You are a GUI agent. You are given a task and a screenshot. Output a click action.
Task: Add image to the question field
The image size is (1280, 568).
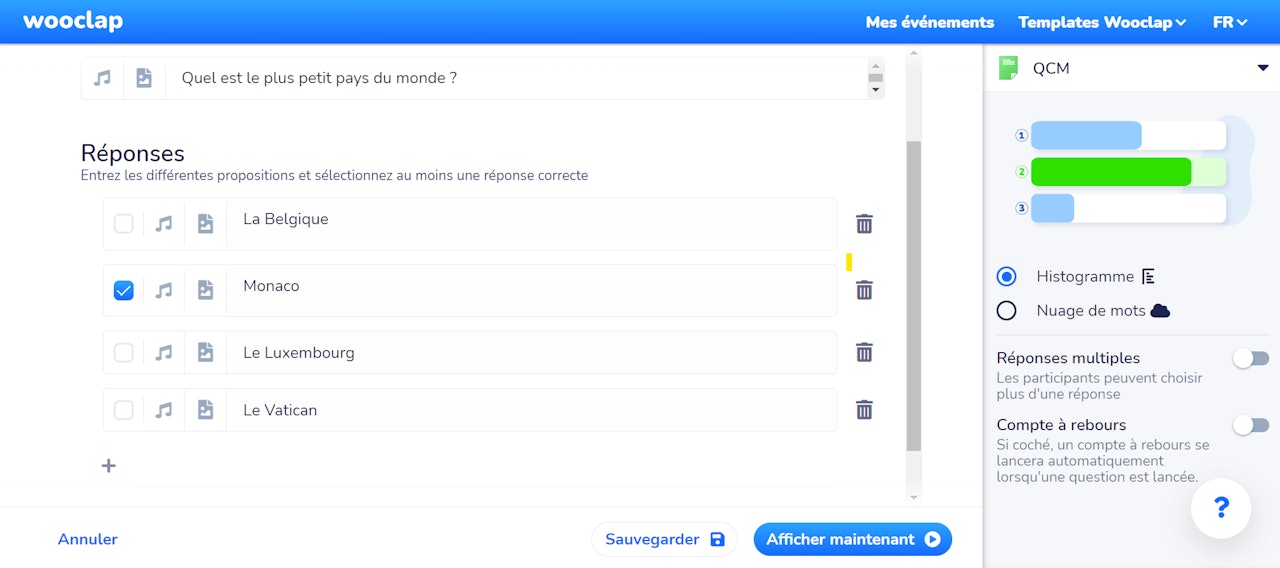(144, 78)
